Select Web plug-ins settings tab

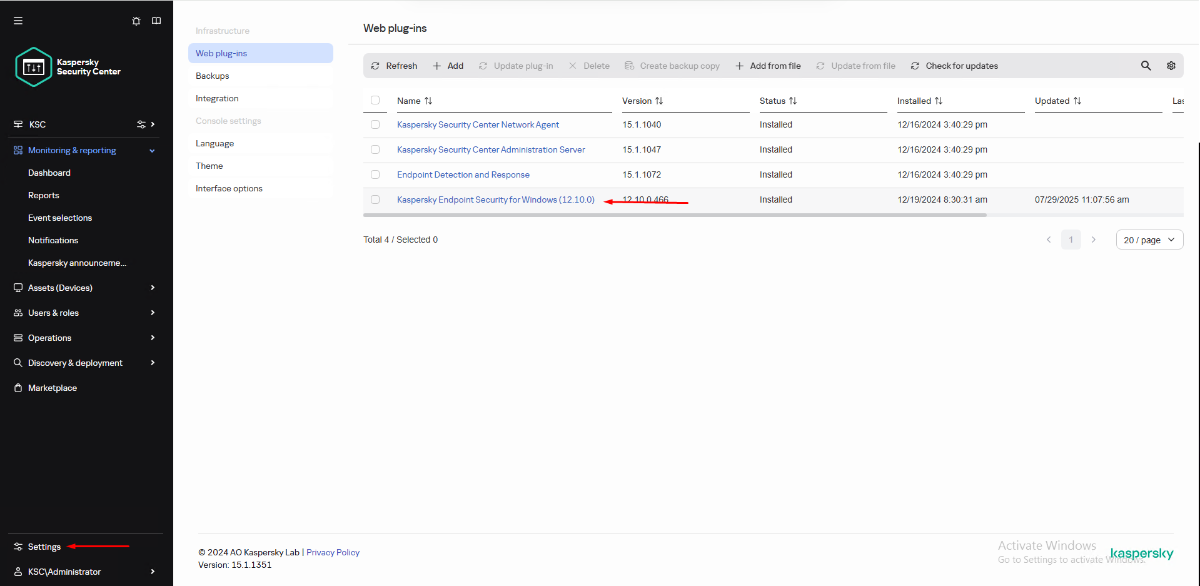point(260,53)
